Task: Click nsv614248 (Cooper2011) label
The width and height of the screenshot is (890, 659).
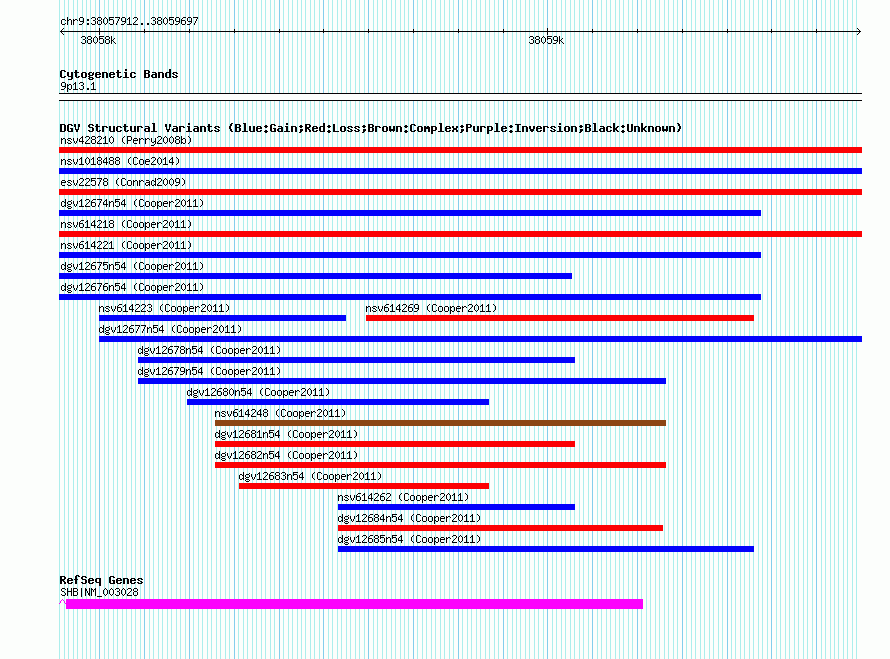Action: pos(280,413)
